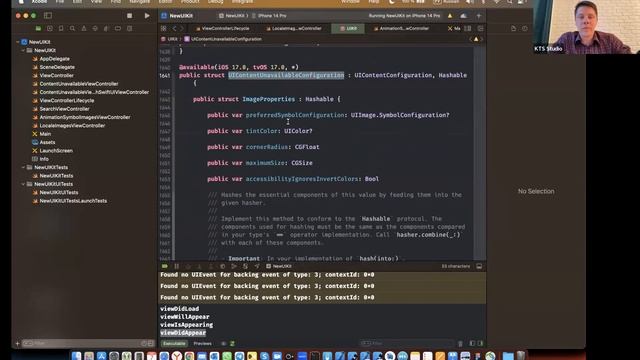Open the related items grid menu
This screenshot has height=360, width=640.
(164, 29)
